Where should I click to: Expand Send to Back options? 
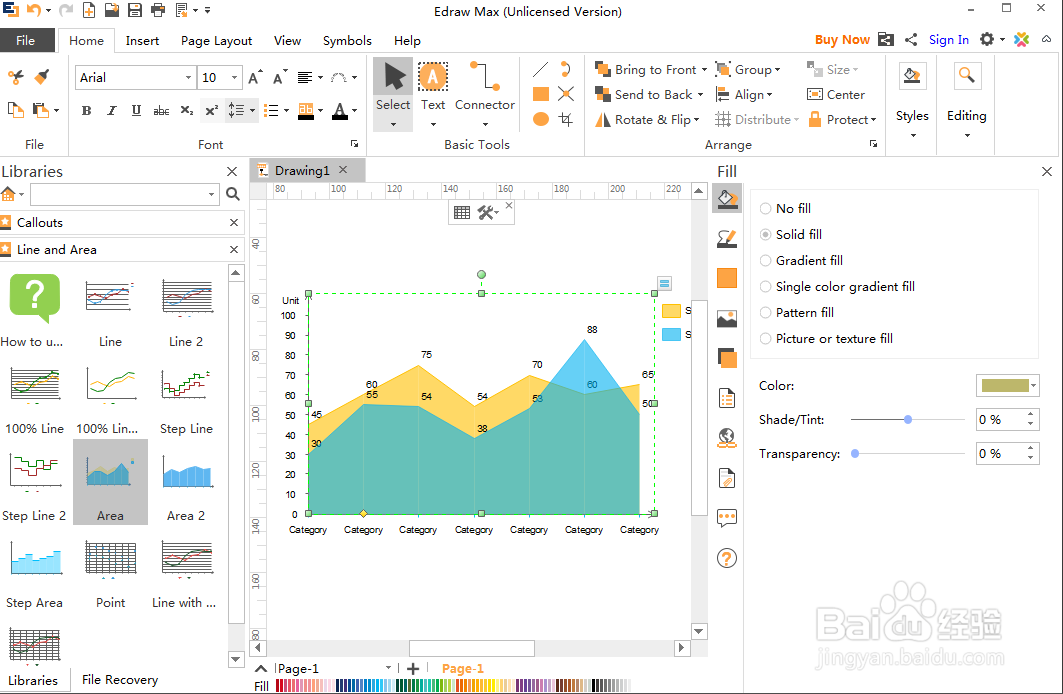pyautogui.click(x=700, y=95)
